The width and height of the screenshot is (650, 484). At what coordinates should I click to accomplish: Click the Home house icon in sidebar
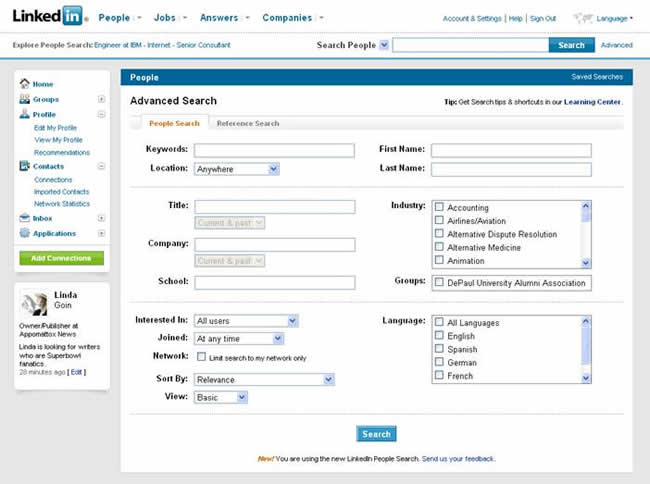tap(24, 83)
